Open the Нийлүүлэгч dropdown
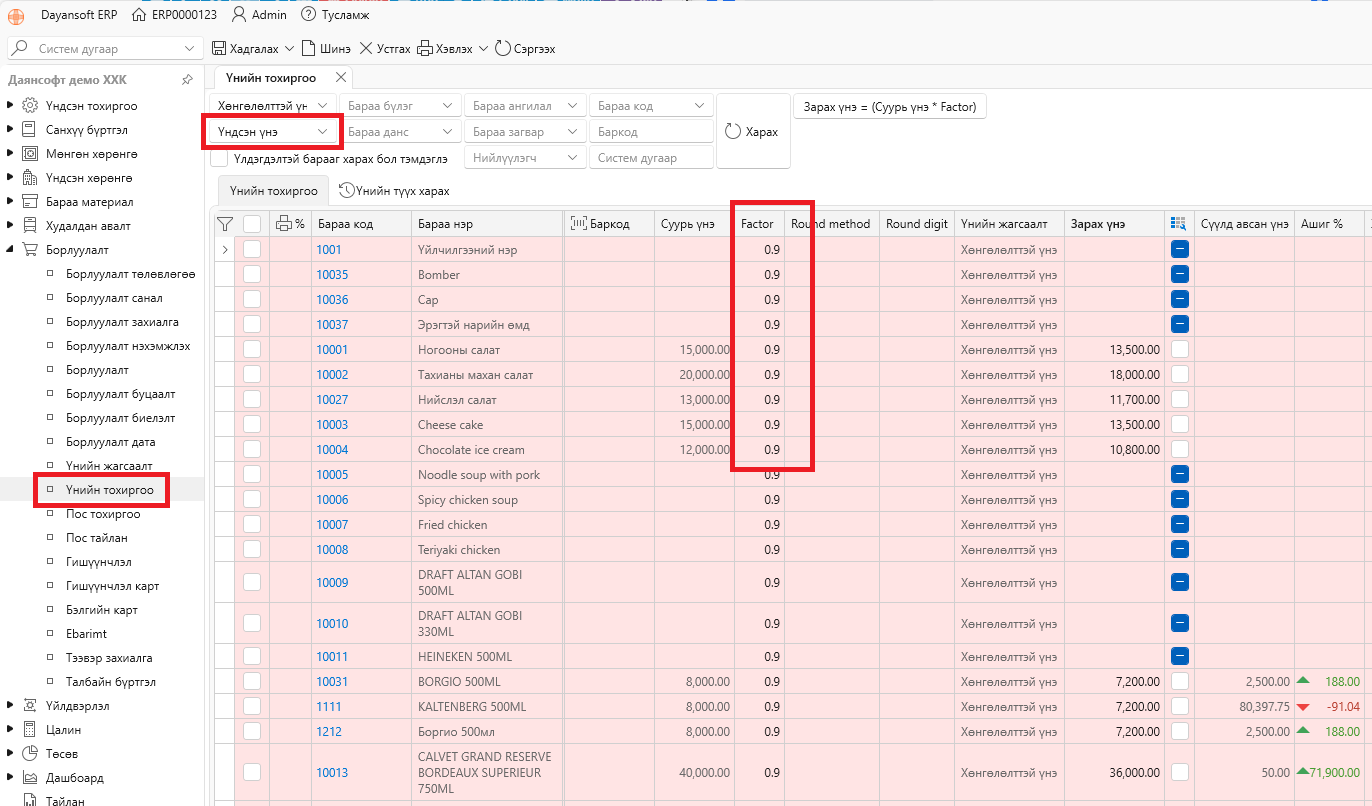This screenshot has width=1372, height=806. (x=526, y=158)
